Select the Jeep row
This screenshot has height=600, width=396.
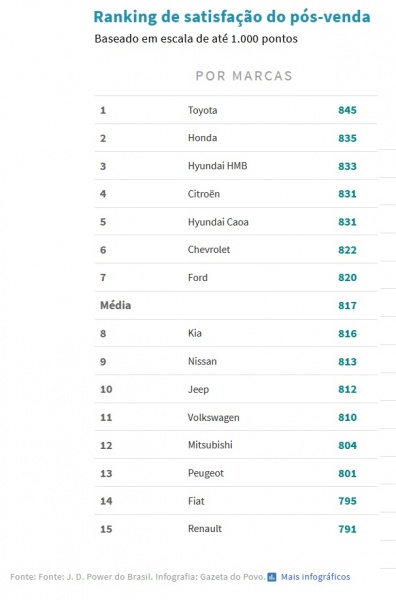click(236, 390)
